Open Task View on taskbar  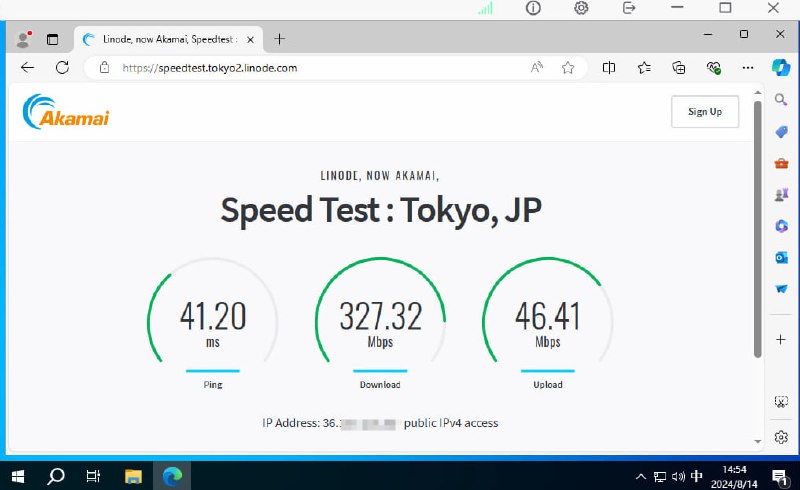tap(93, 476)
